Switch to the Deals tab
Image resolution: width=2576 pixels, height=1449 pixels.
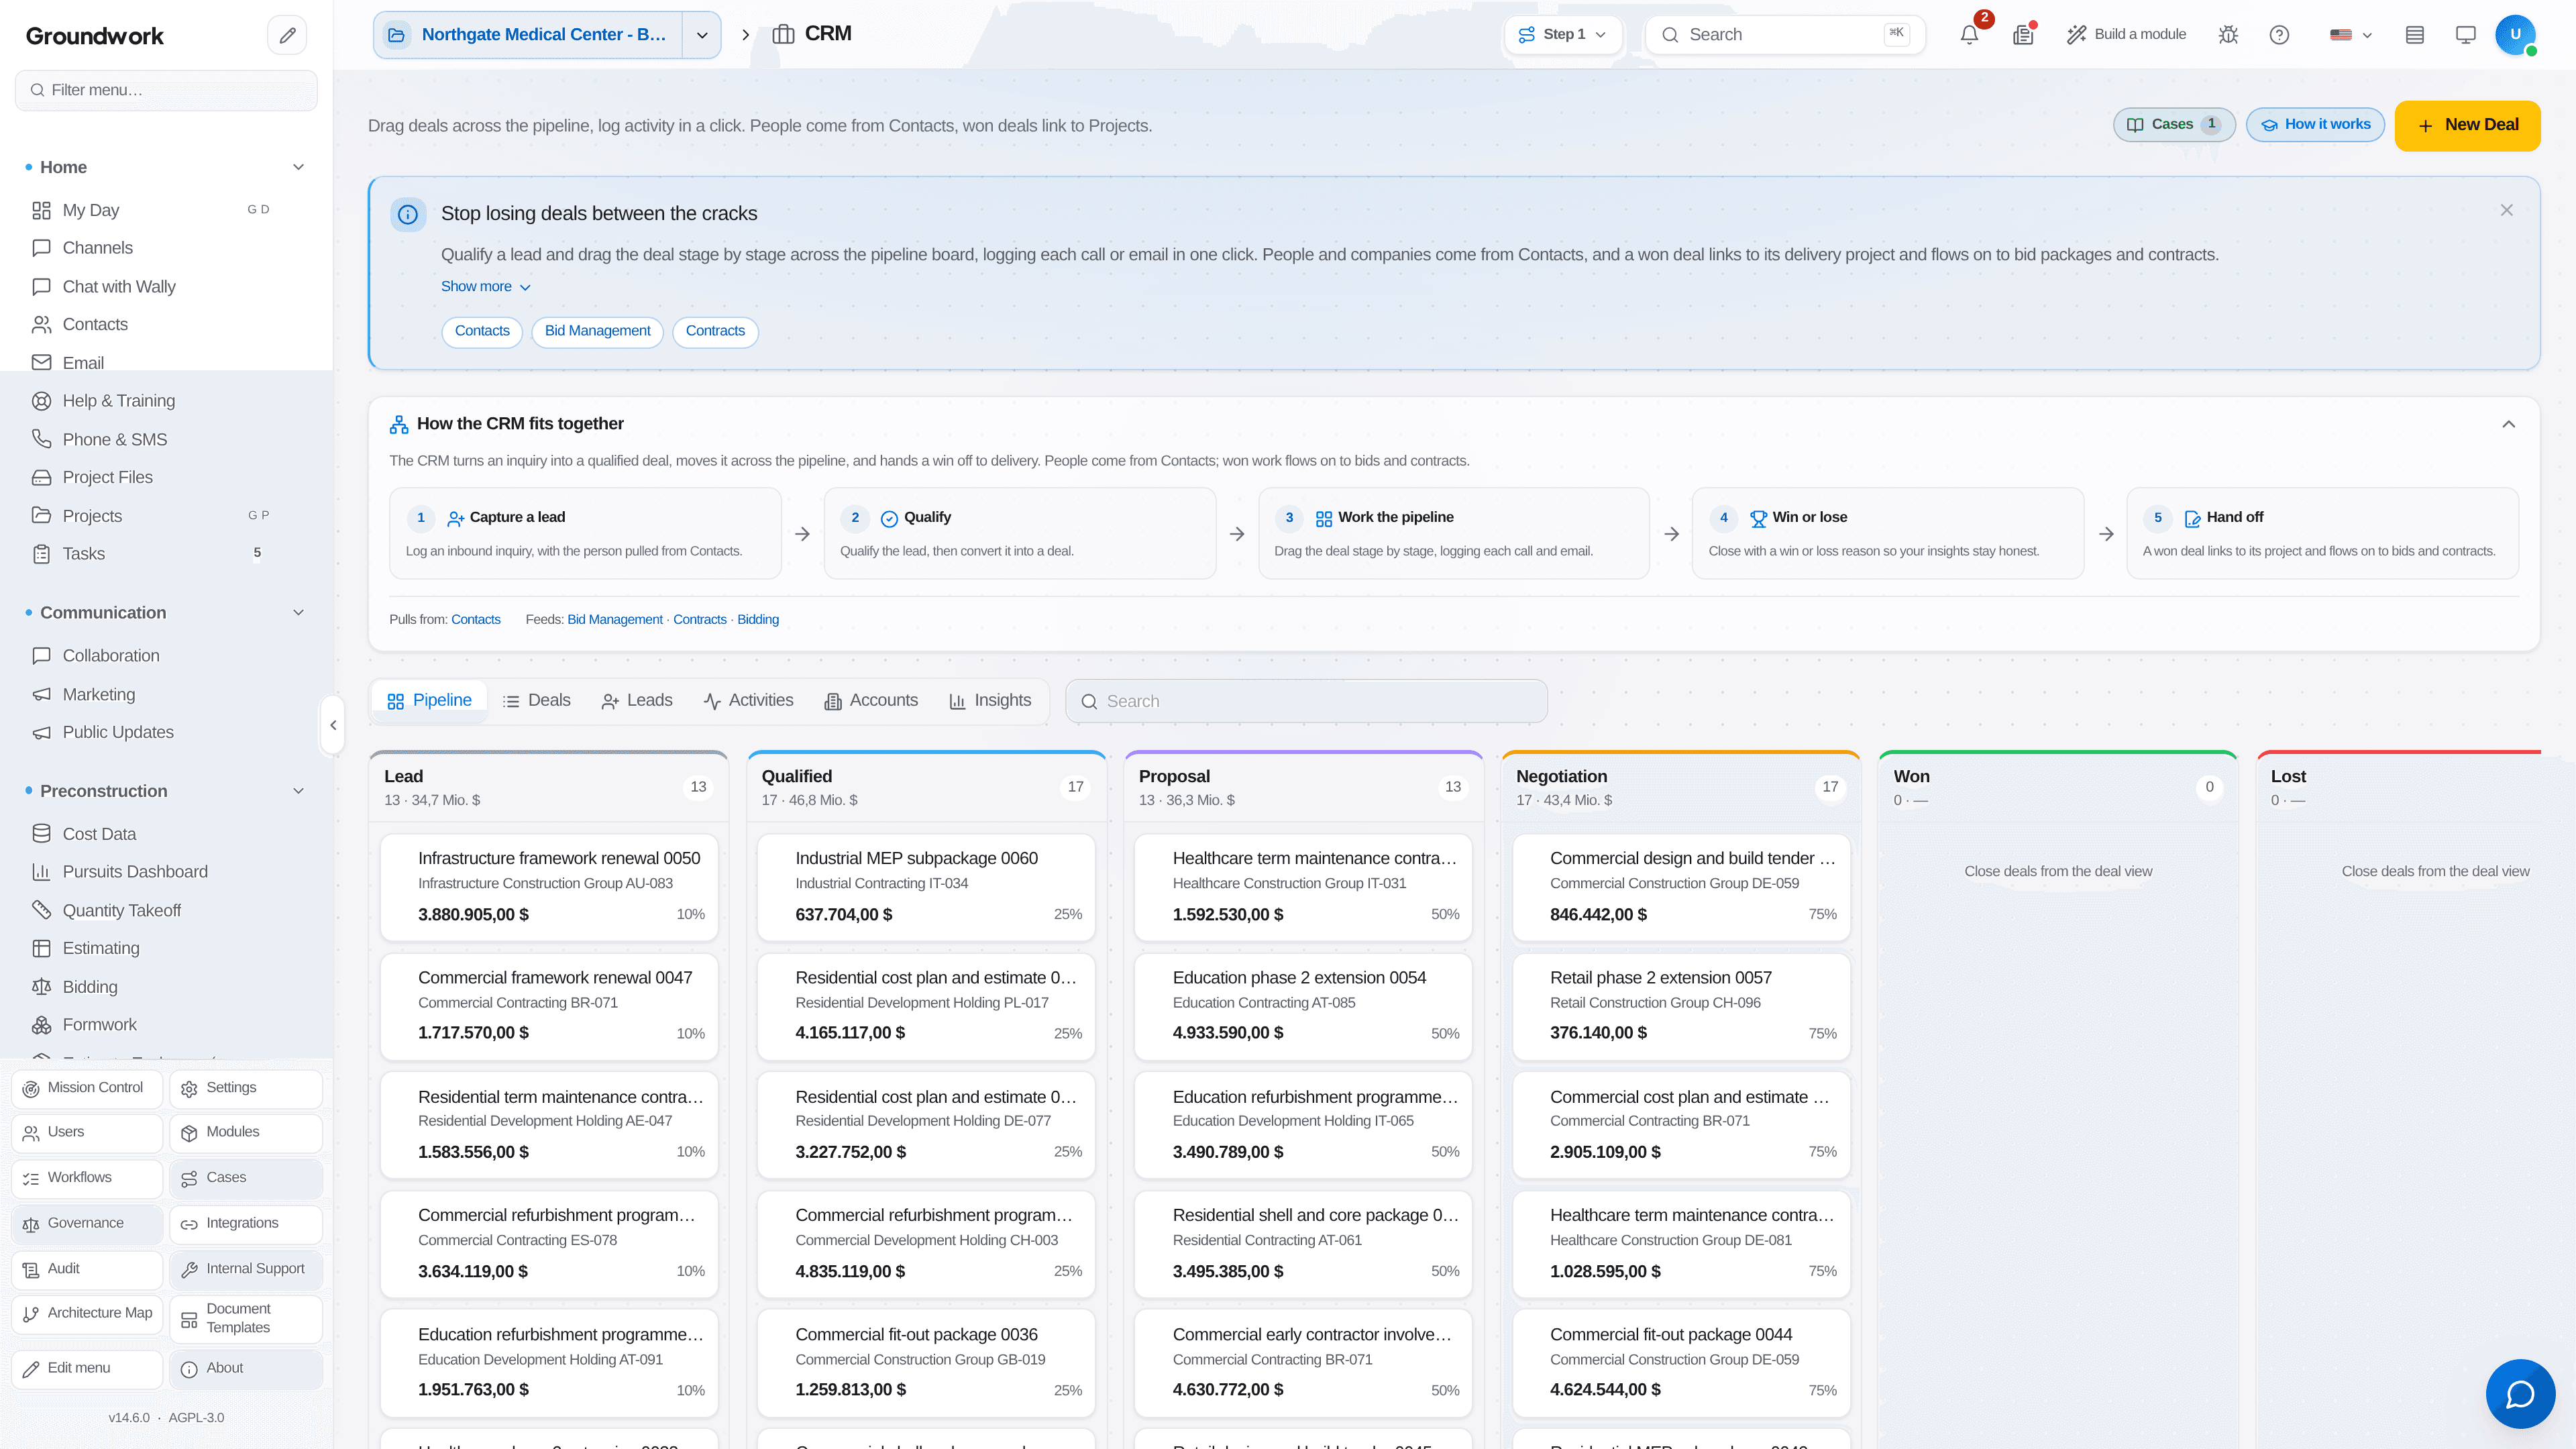coord(537,701)
